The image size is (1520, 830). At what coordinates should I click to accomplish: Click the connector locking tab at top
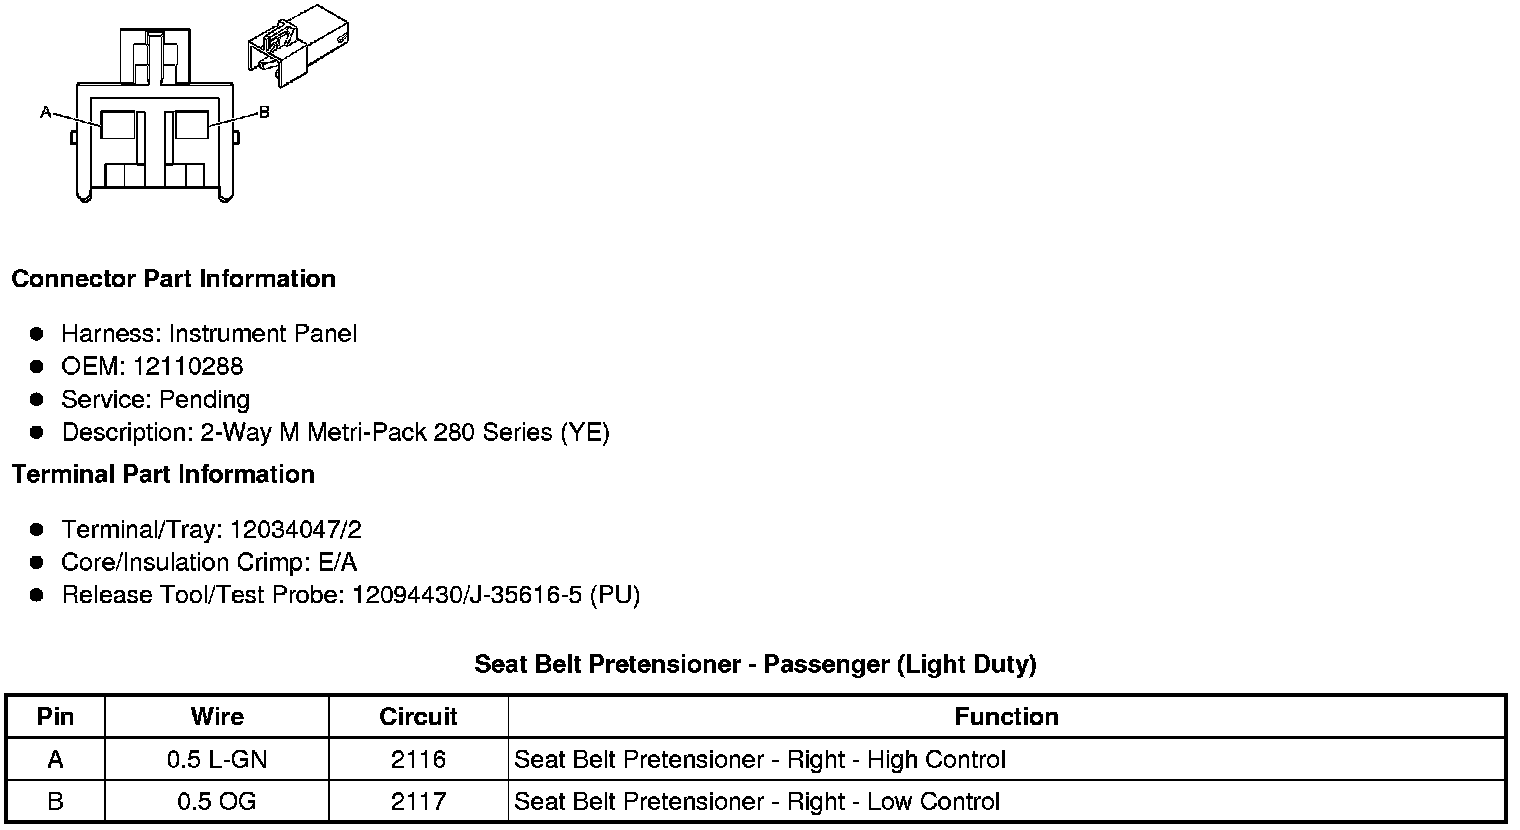155,55
